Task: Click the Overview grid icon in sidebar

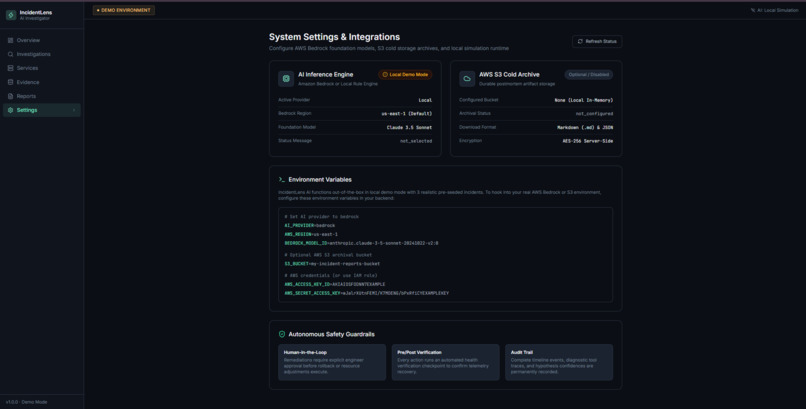Action: (x=10, y=40)
